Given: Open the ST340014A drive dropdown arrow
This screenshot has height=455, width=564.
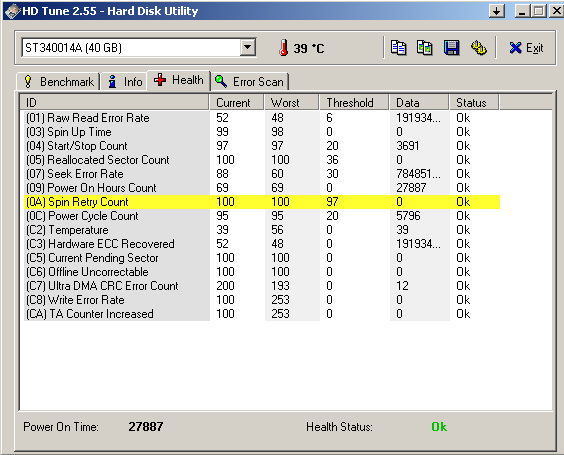Looking at the screenshot, I should pos(248,47).
